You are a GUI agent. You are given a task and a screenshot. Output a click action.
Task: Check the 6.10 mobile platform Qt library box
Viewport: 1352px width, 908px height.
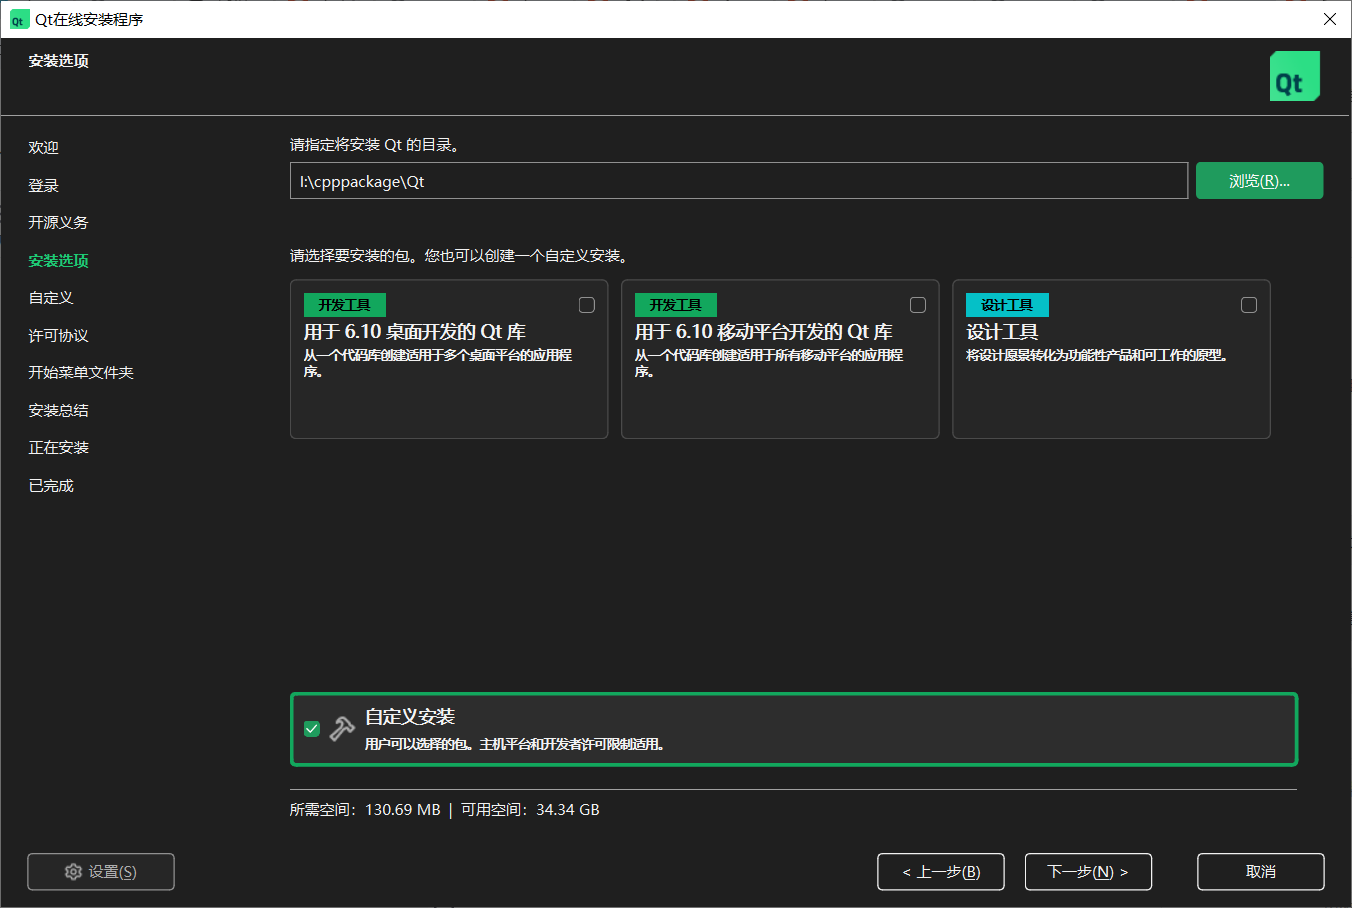(x=918, y=305)
